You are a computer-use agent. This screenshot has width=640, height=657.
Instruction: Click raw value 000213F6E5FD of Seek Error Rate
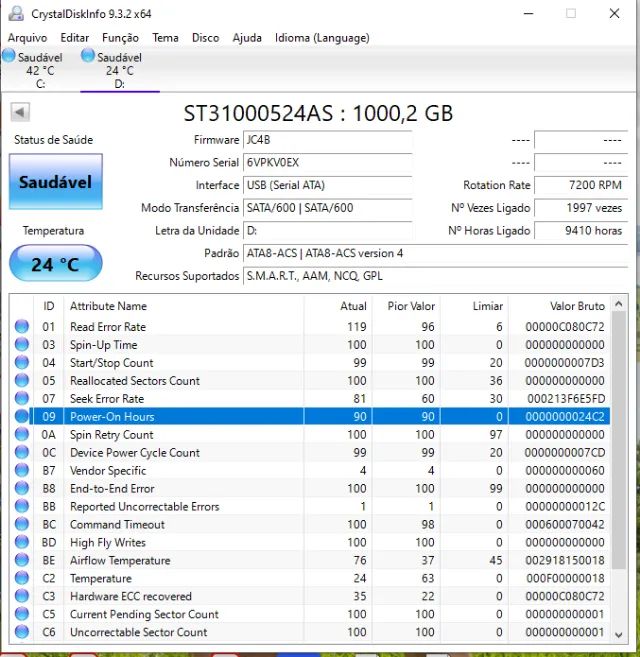(566, 399)
